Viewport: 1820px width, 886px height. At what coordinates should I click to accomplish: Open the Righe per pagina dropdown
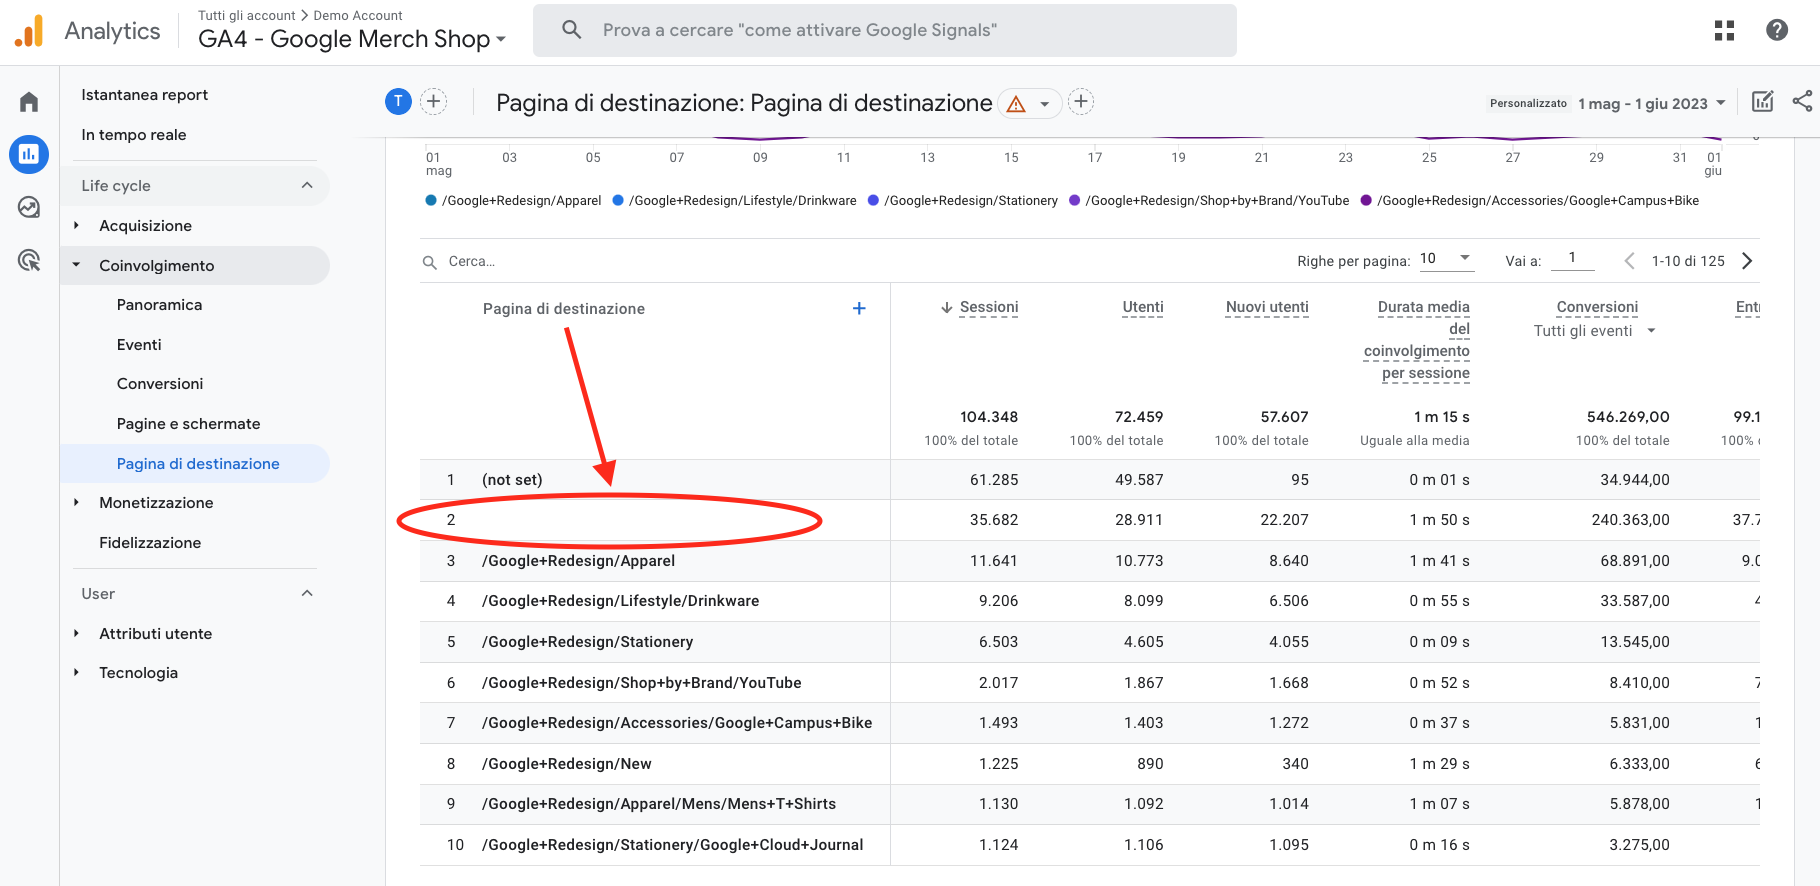click(x=1446, y=259)
